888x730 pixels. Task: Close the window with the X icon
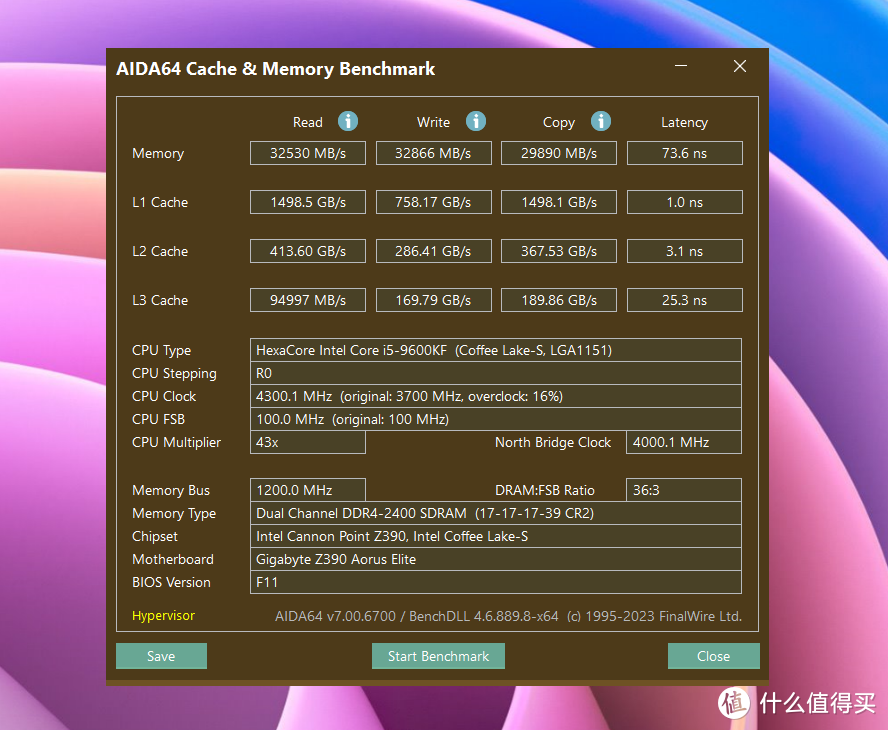tap(740, 66)
